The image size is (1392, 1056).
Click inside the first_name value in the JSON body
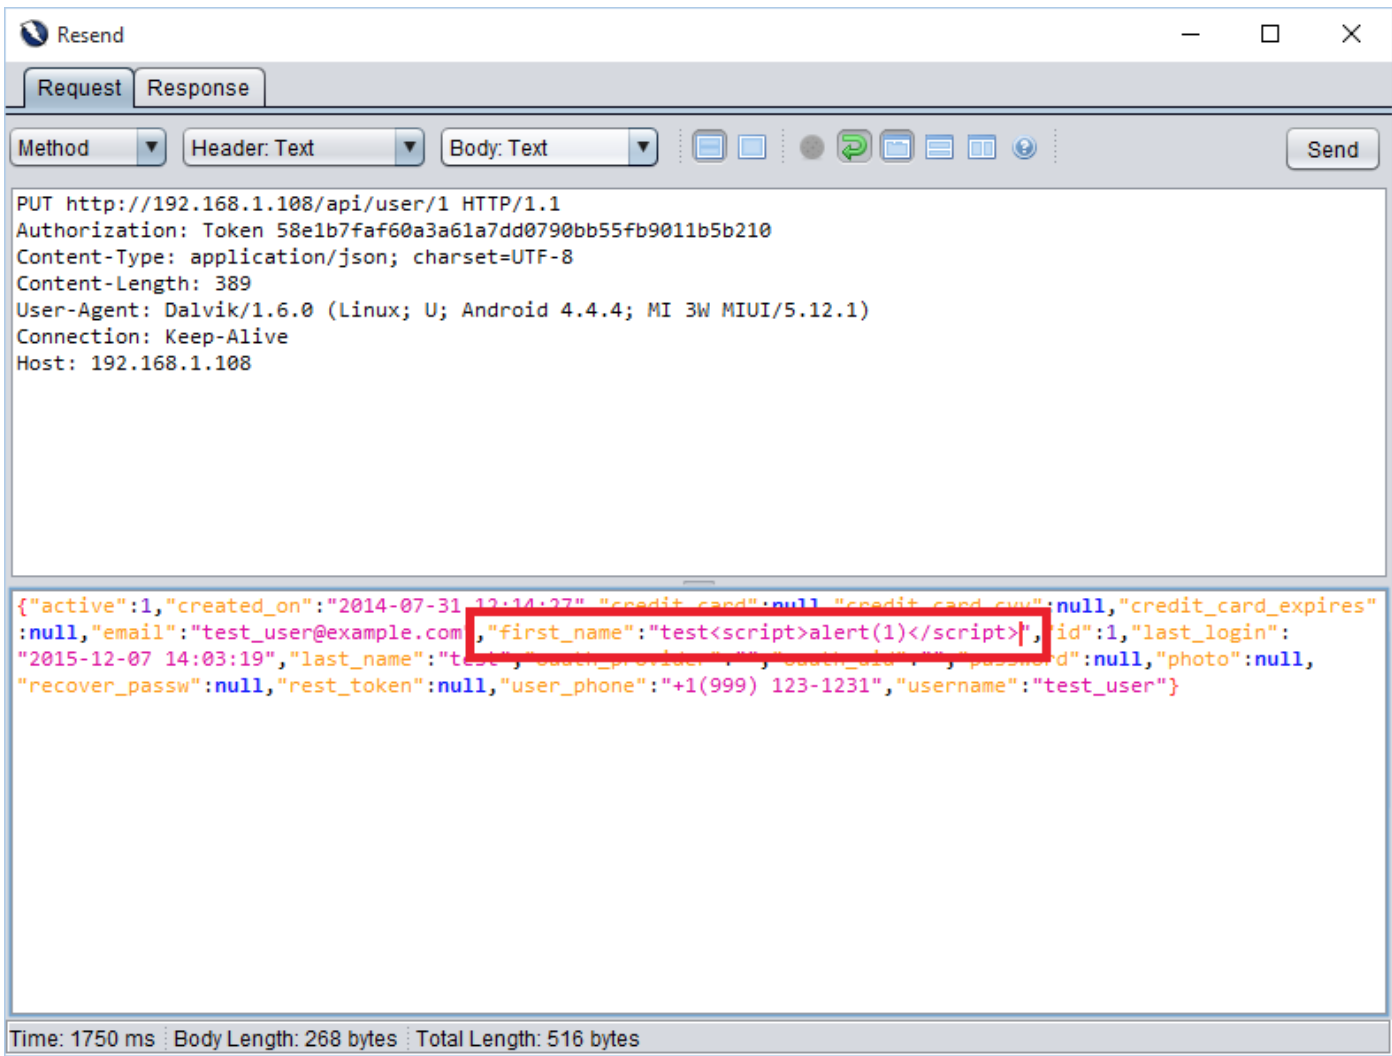[x=840, y=632]
